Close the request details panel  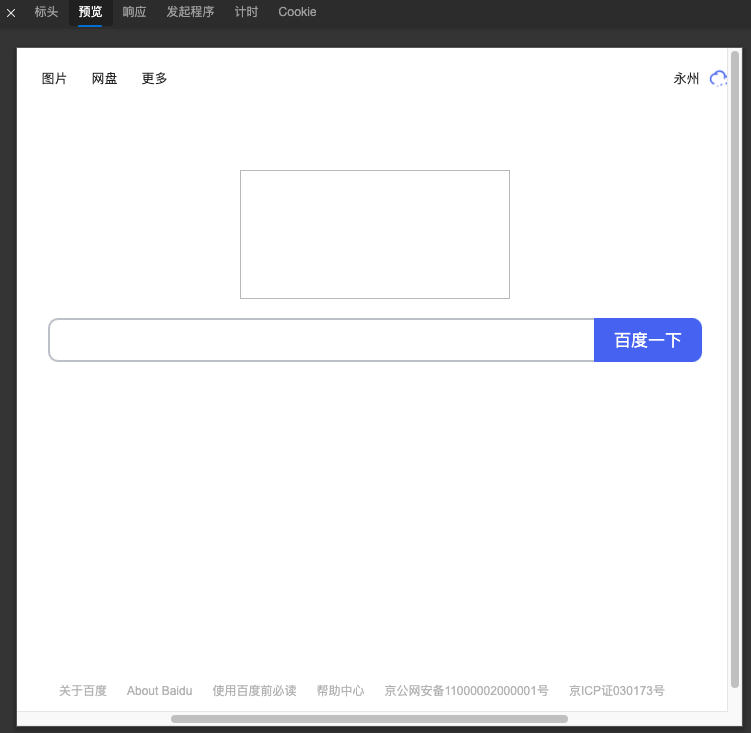point(11,13)
